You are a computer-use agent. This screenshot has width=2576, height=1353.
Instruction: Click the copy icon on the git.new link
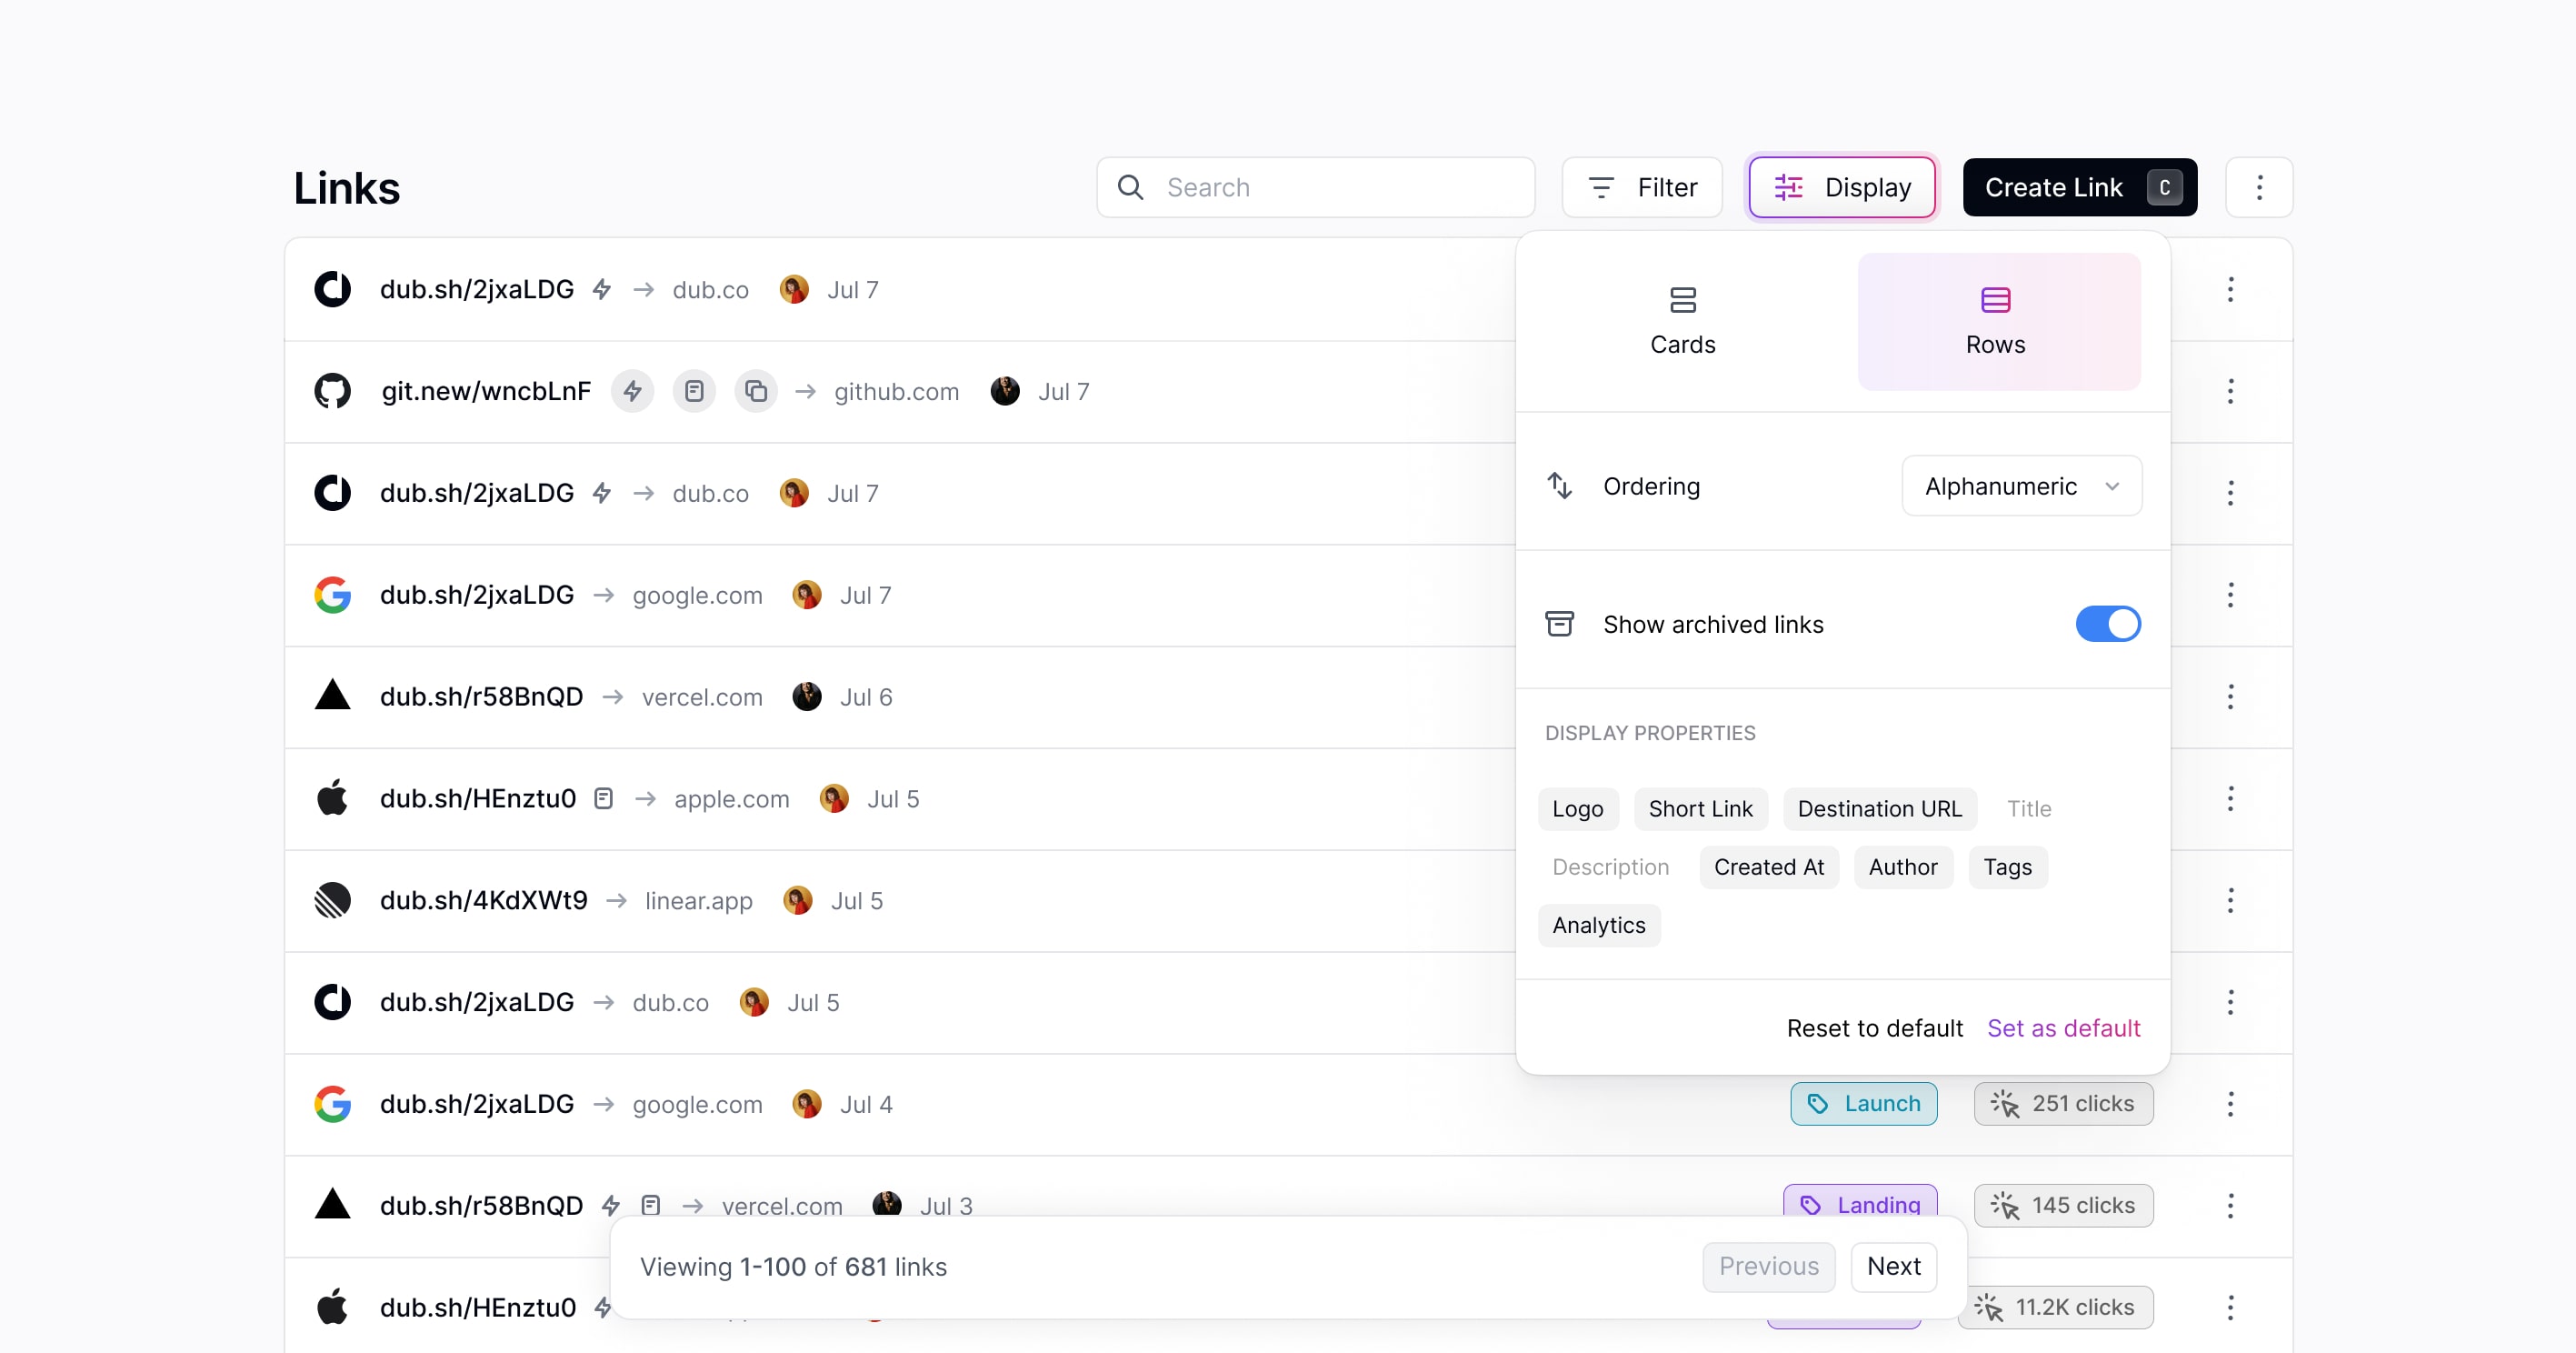pos(757,391)
